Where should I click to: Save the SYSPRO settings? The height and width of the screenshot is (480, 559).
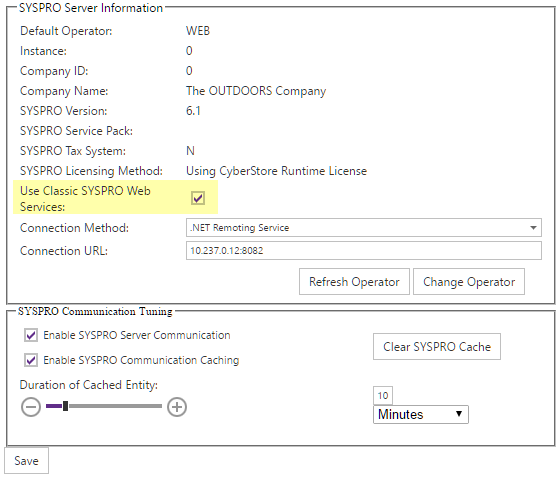(x=26, y=461)
